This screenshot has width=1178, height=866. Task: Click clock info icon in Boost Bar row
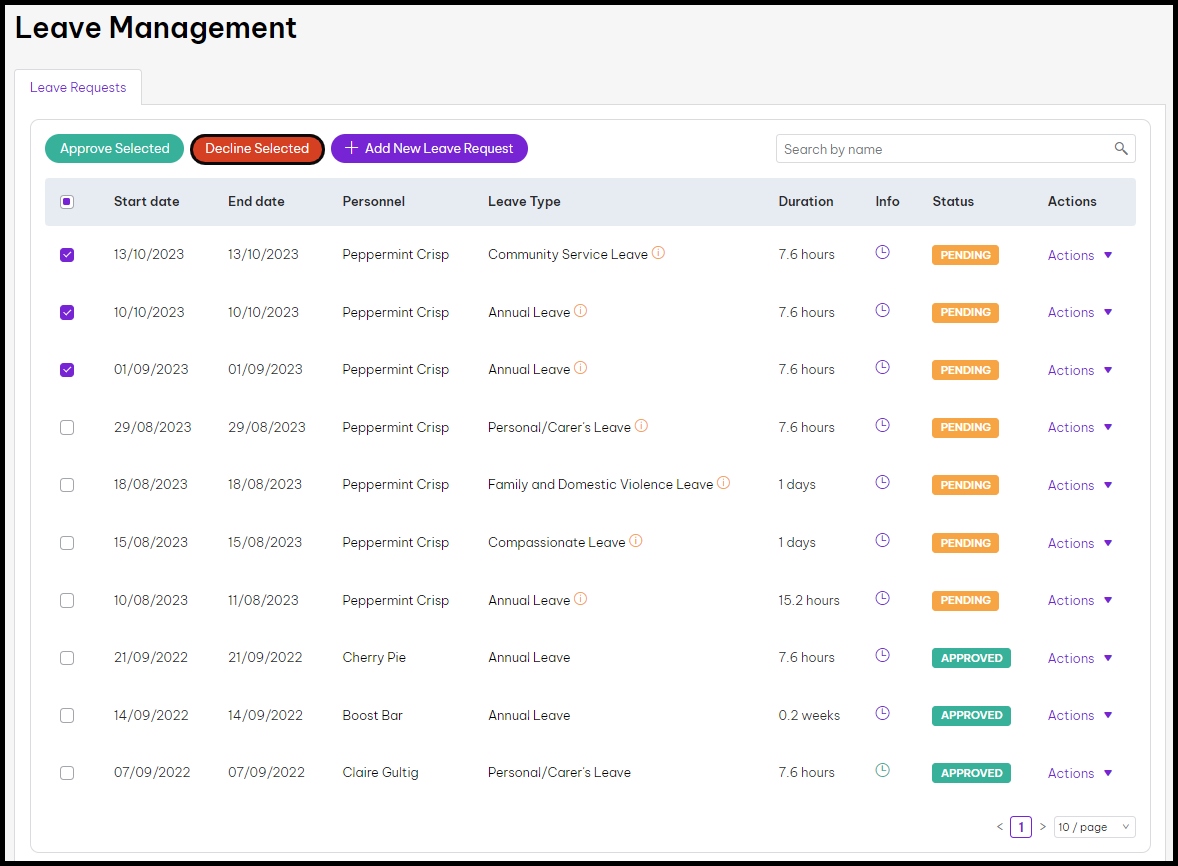(x=882, y=714)
